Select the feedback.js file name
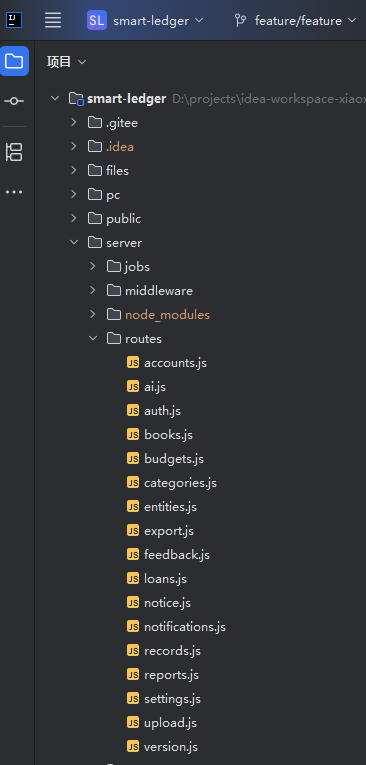366x765 pixels. tap(177, 555)
